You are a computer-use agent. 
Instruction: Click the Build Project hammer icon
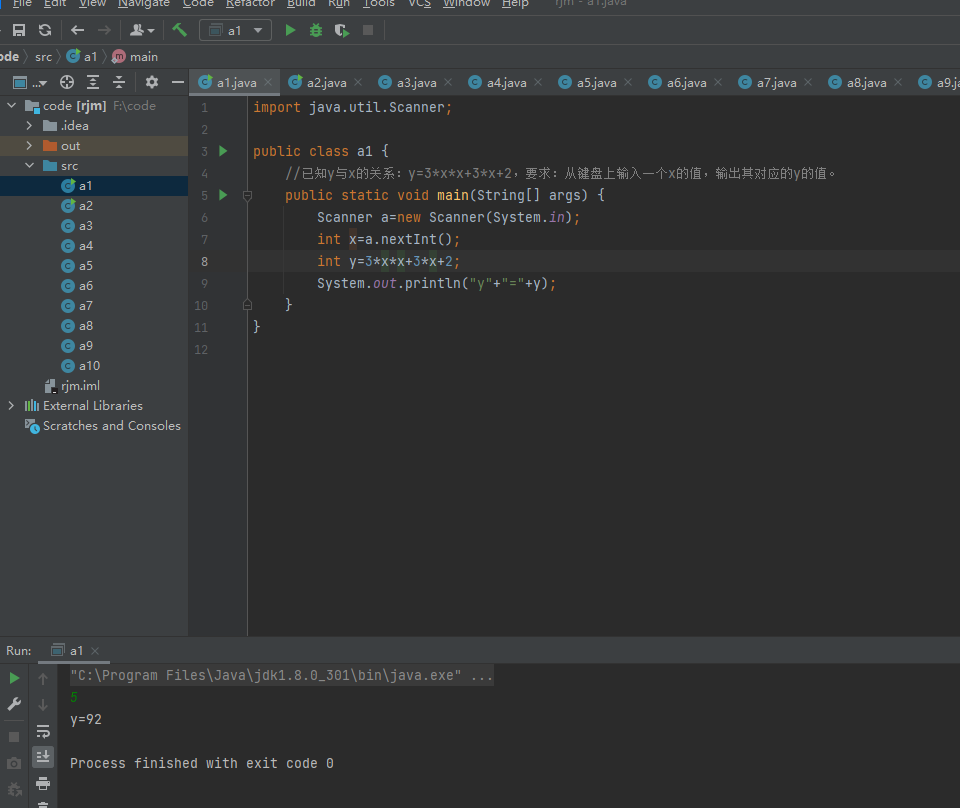pos(180,30)
